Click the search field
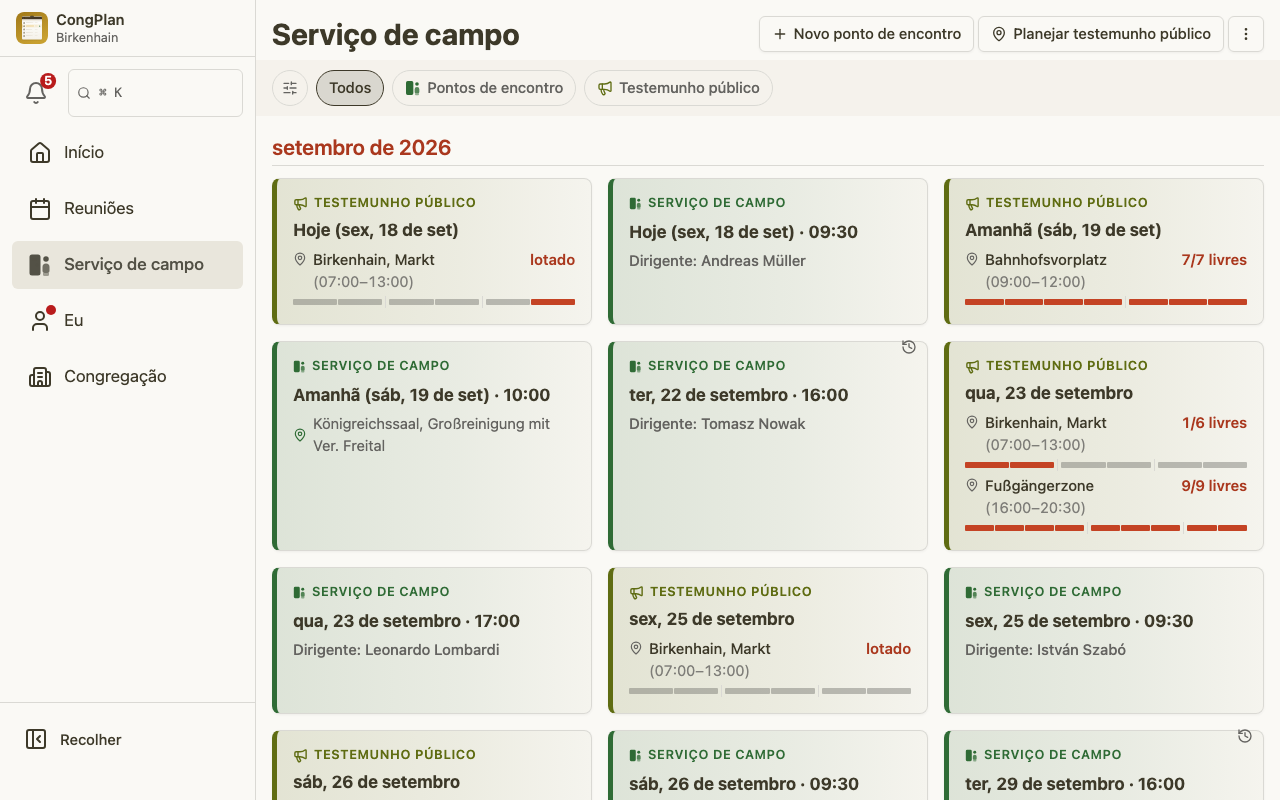1280x800 pixels. 155,92
